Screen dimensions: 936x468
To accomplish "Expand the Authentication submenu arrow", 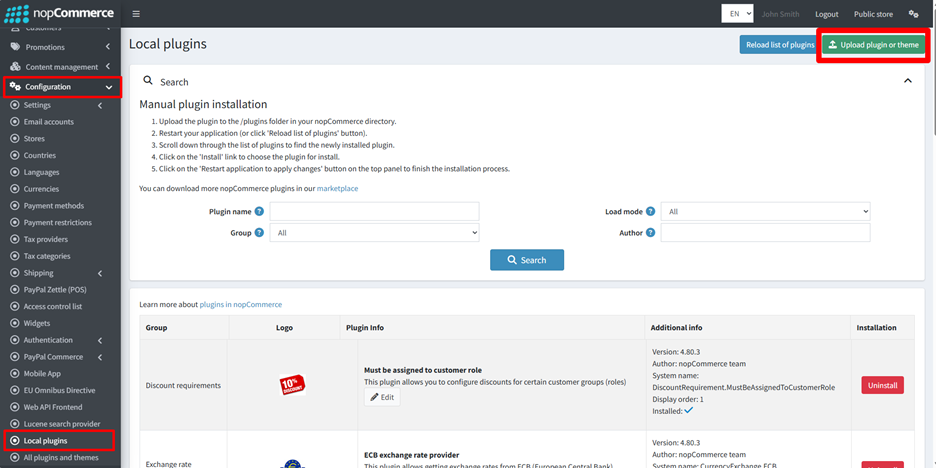I will pyautogui.click(x=100, y=340).
